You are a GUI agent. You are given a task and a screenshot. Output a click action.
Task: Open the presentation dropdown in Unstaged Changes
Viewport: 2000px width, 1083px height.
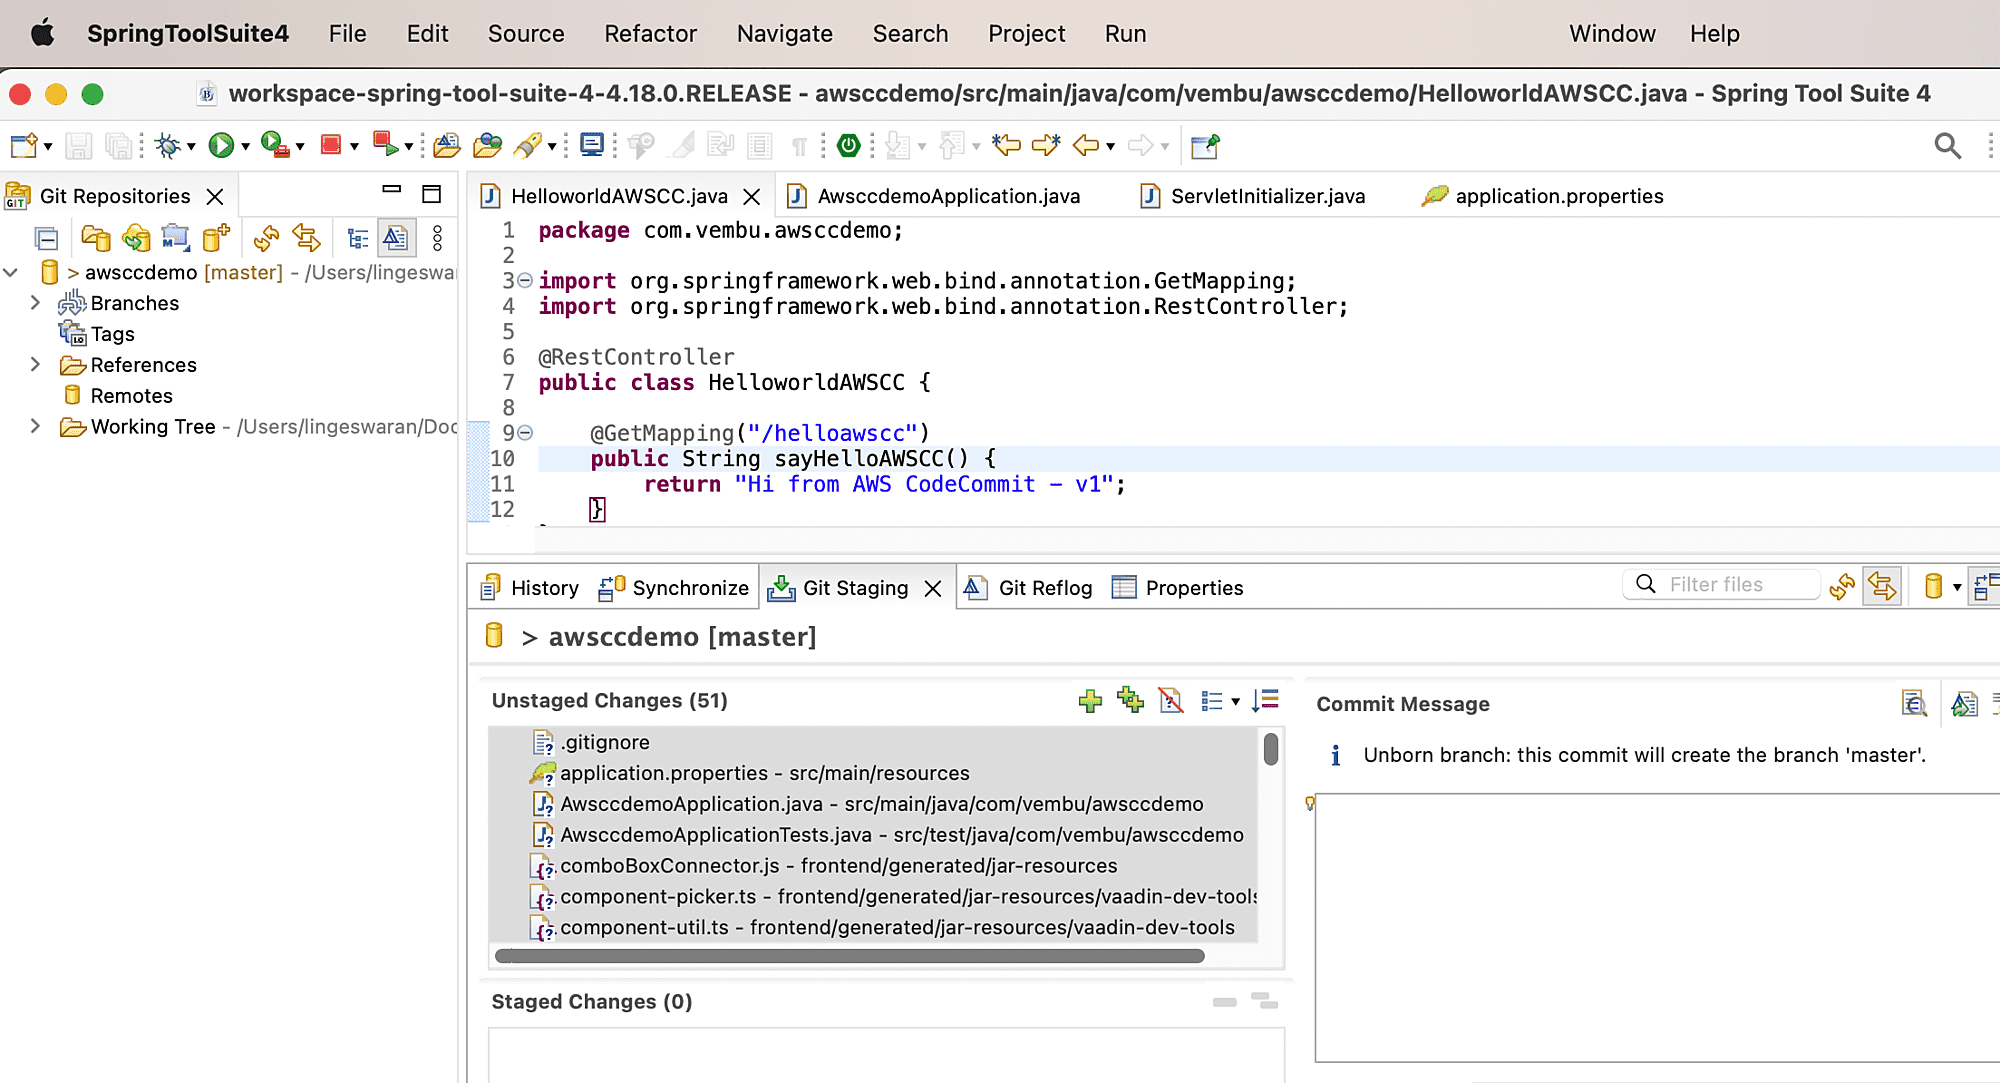[x=1236, y=701]
